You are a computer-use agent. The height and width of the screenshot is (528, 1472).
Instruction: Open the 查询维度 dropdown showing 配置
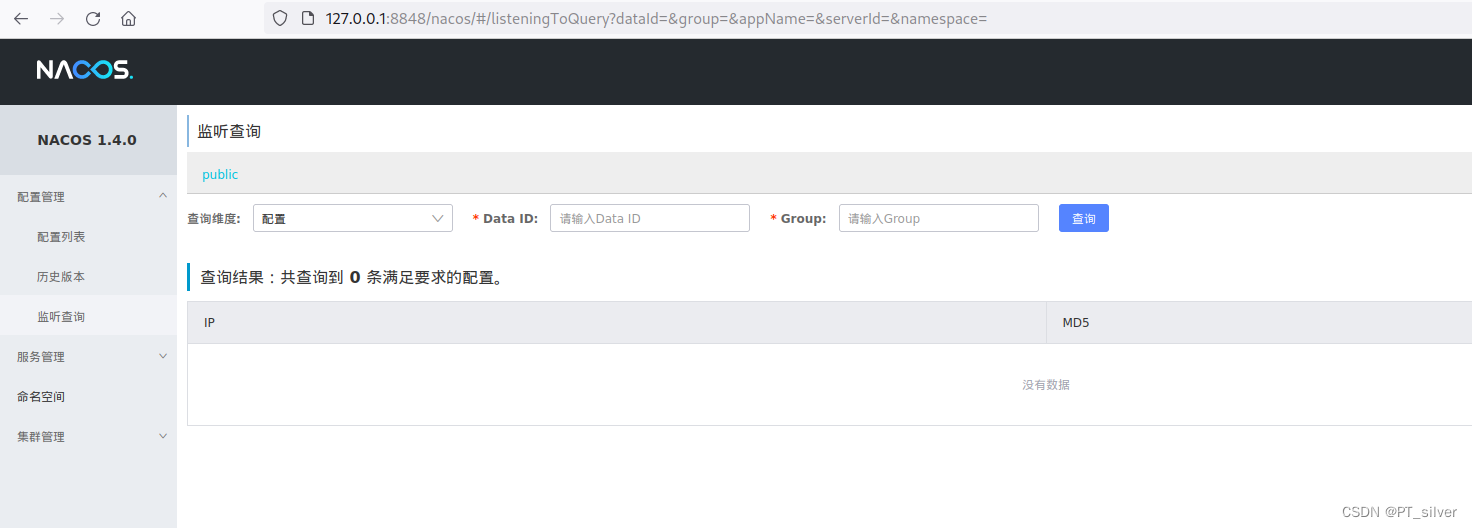pyautogui.click(x=353, y=218)
